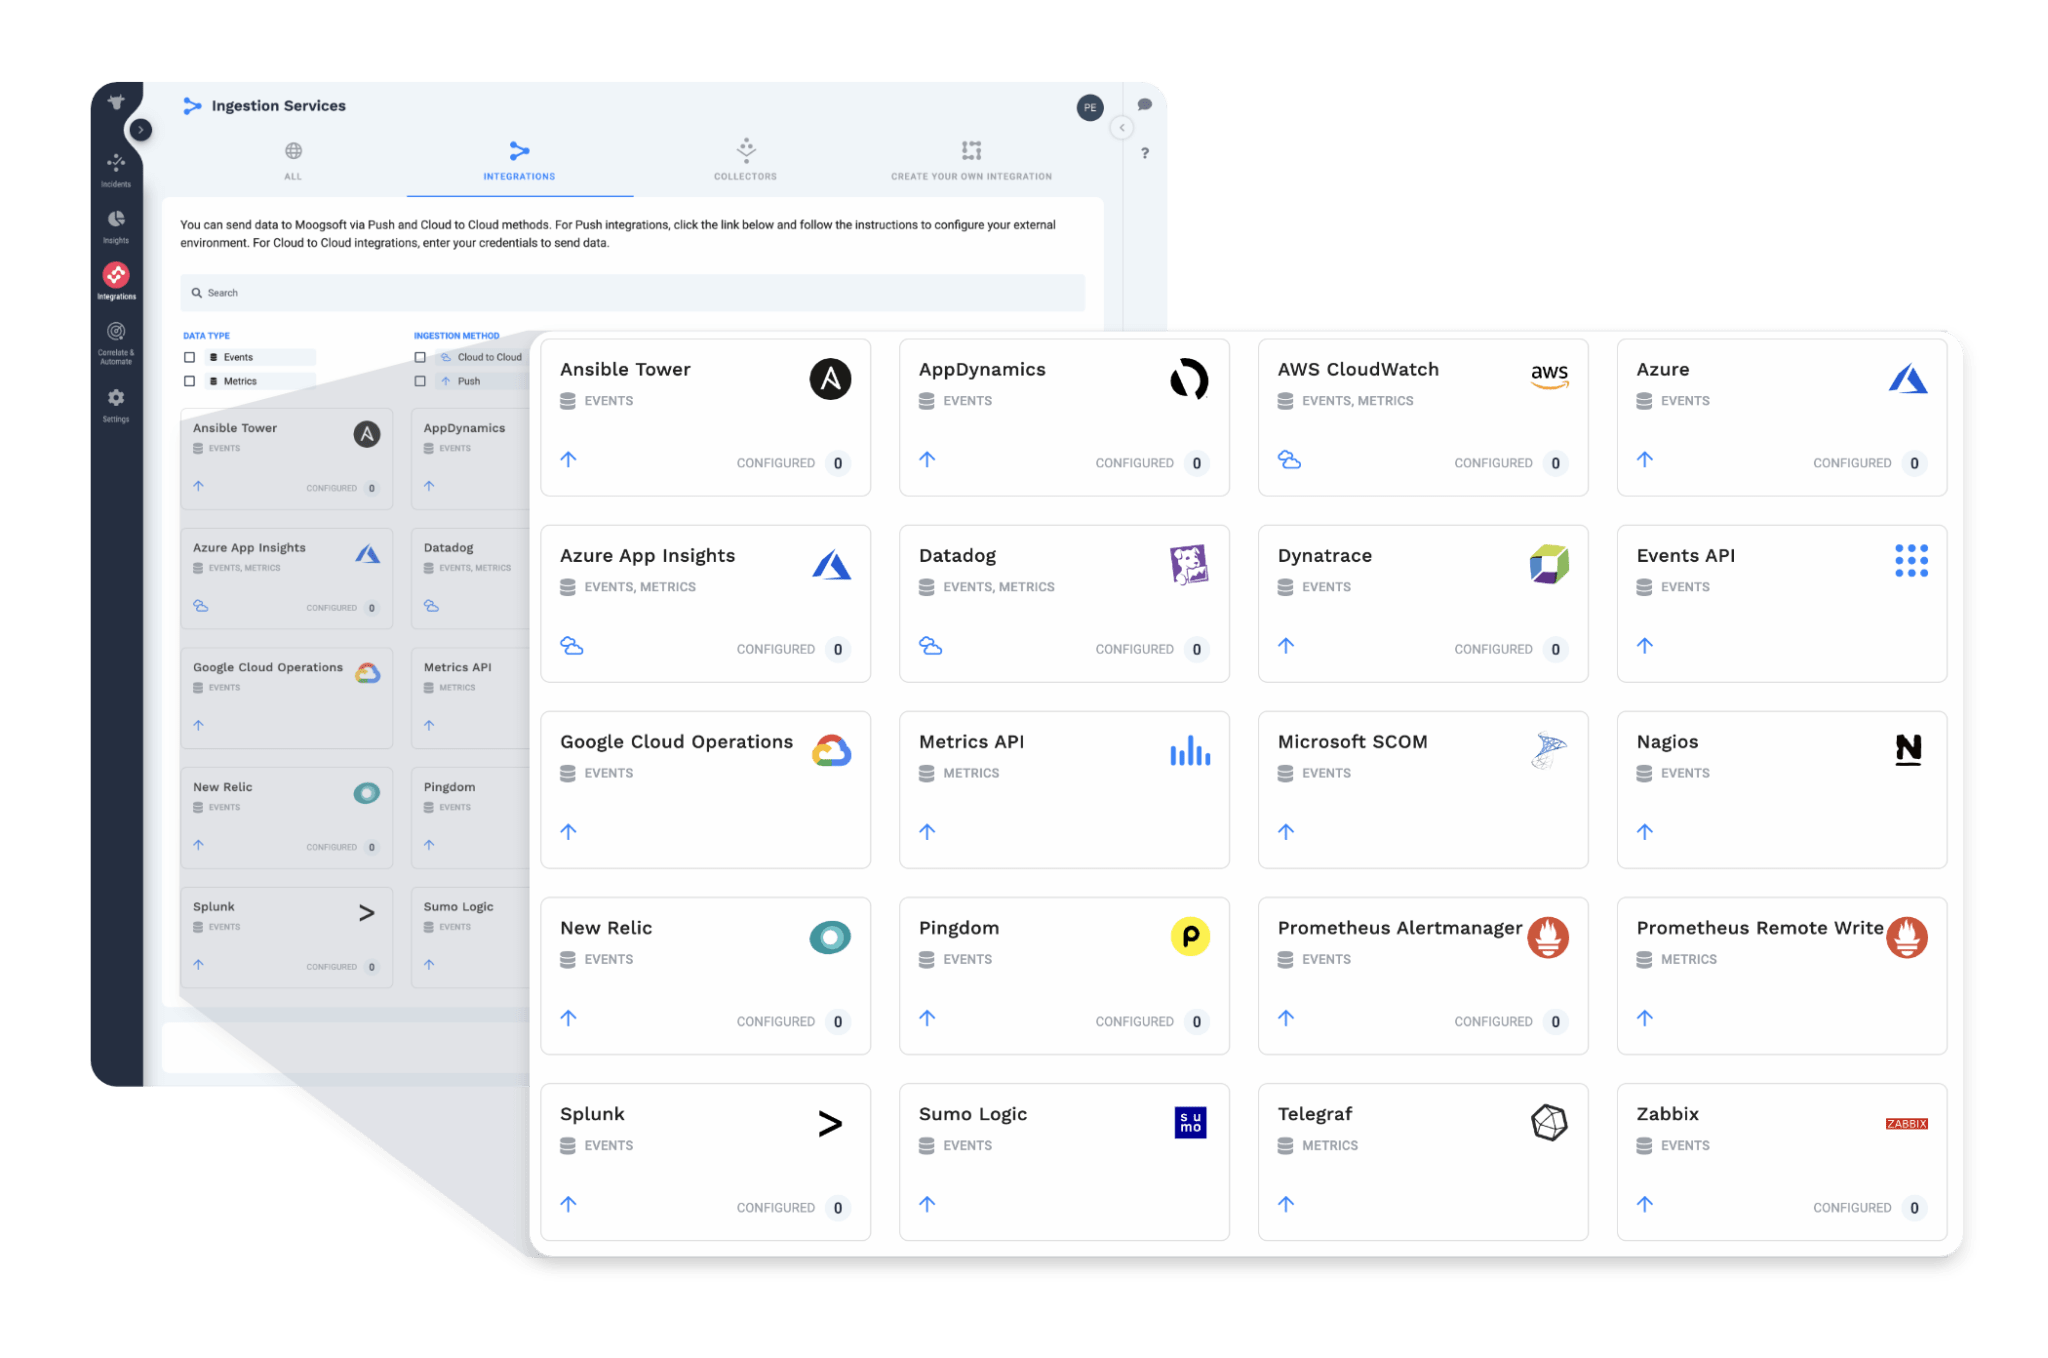Click the Search input field
Image resolution: width=2048 pixels, height=1358 pixels.
point(632,293)
